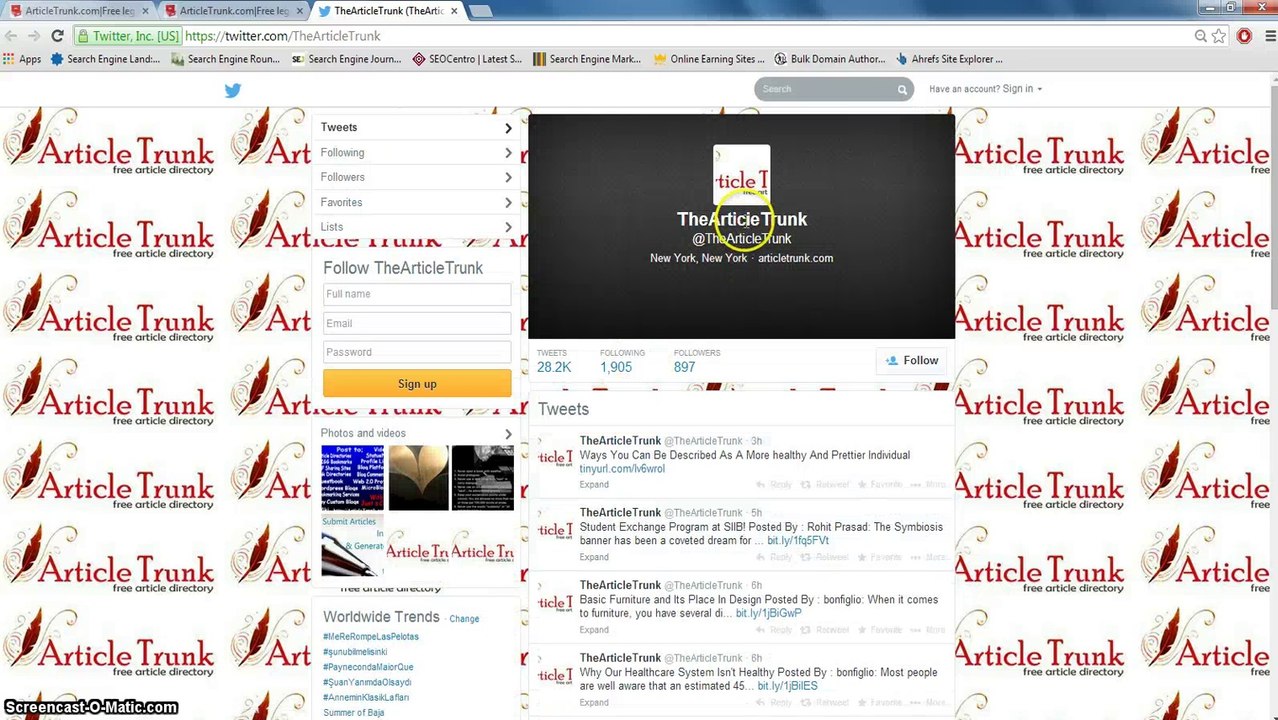
Task: Click Change next to Worldwide Trends
Action: (464, 619)
